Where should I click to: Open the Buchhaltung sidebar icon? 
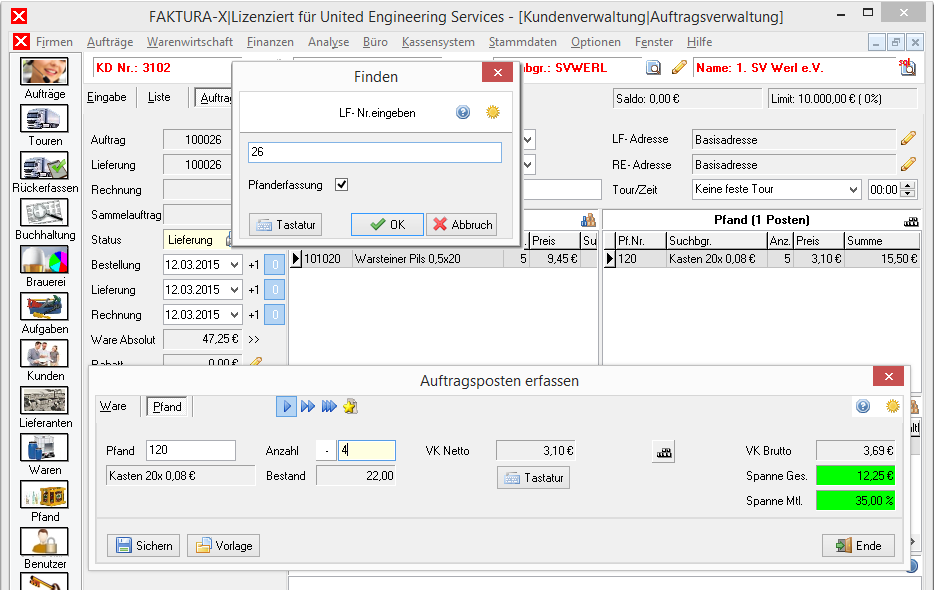[44, 213]
